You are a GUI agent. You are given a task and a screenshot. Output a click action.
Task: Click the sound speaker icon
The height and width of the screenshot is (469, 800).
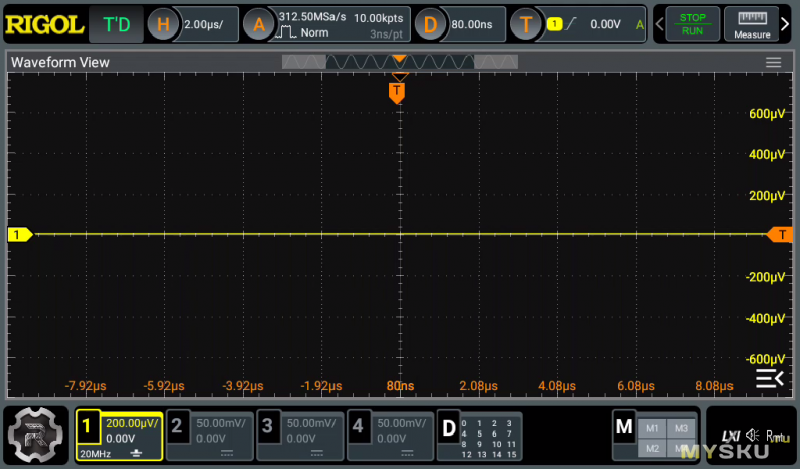click(x=750, y=435)
